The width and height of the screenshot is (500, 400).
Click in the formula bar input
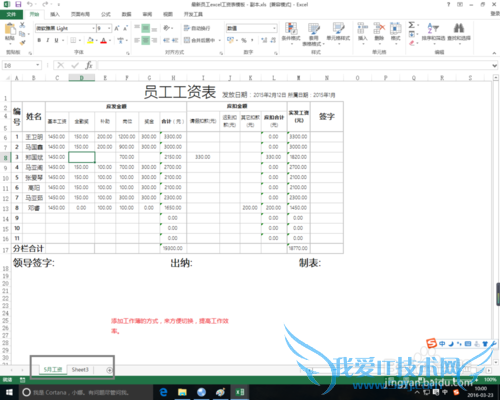pos(293,65)
